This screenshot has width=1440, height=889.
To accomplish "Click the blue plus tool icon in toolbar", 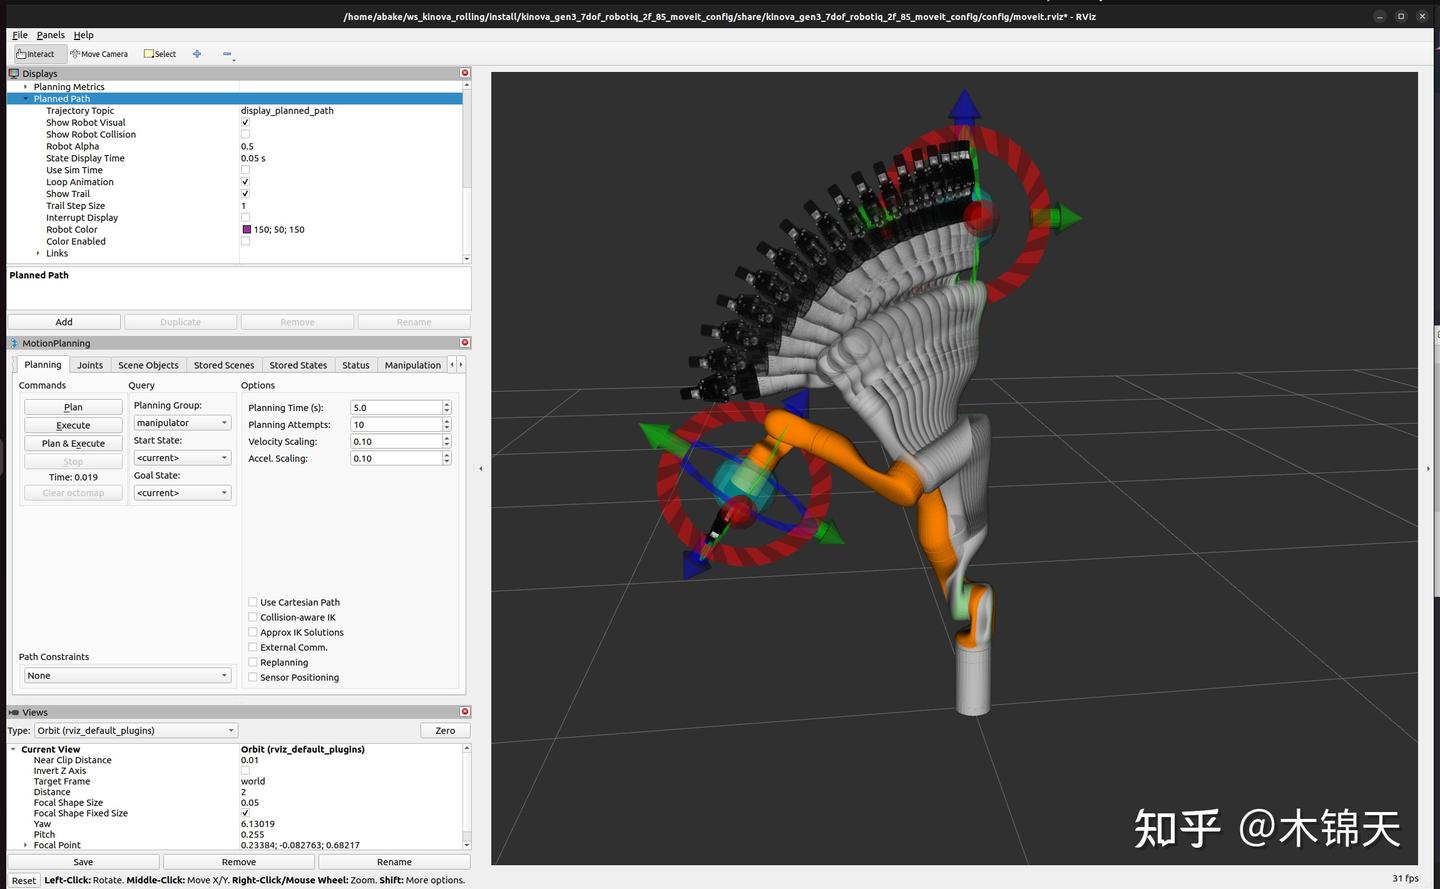I will (x=196, y=54).
